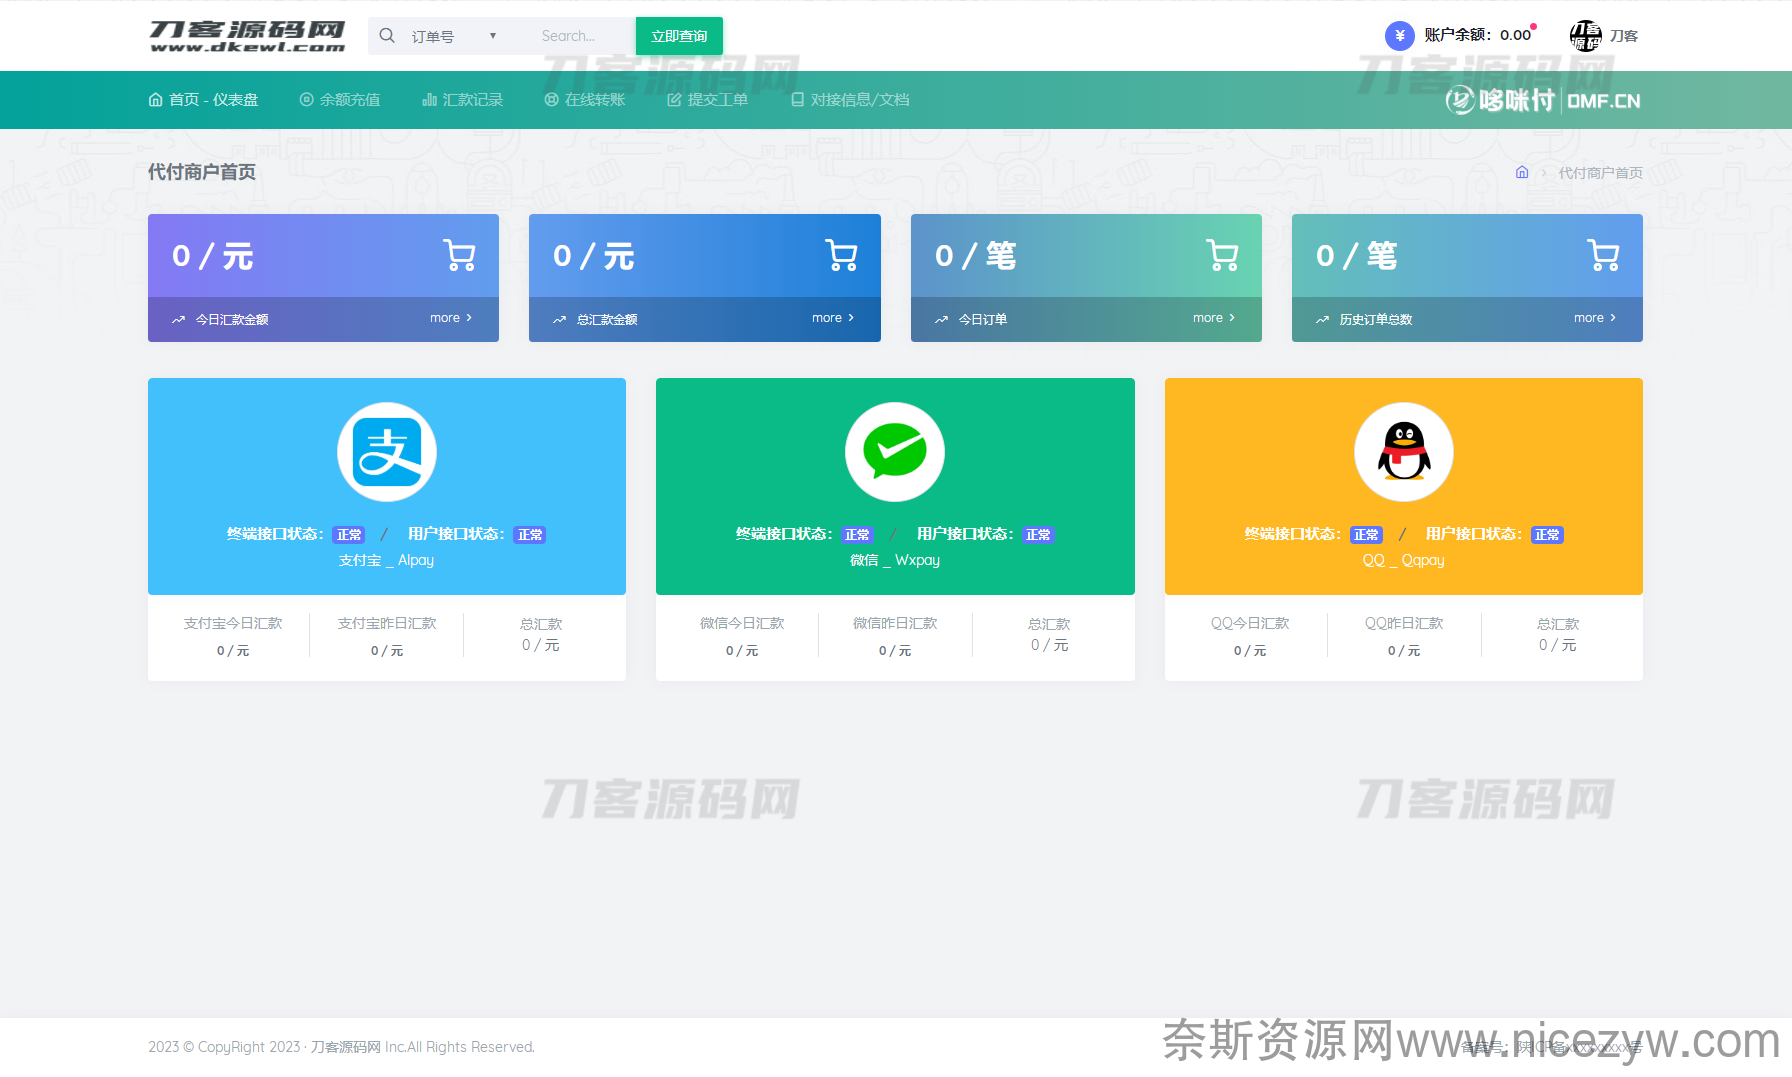Screen dimensions: 1792x1077
Task: Click the yen account balance icon
Action: (1399, 36)
